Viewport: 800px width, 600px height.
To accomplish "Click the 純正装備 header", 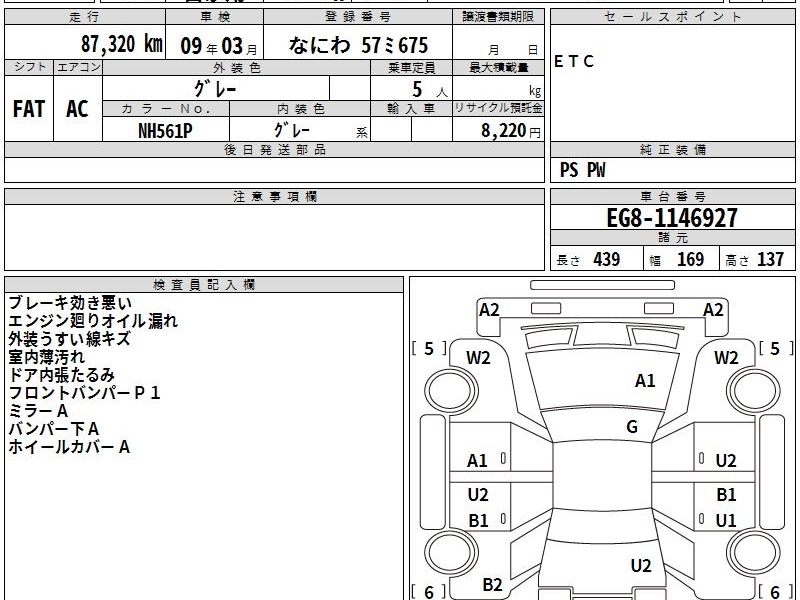I will (672, 150).
